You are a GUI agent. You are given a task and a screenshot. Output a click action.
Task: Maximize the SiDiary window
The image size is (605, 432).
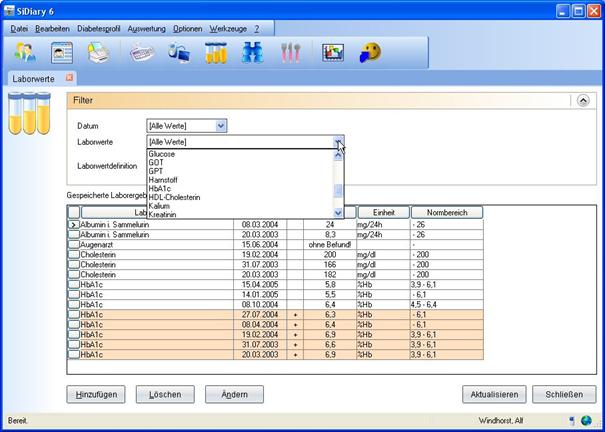tap(578, 11)
